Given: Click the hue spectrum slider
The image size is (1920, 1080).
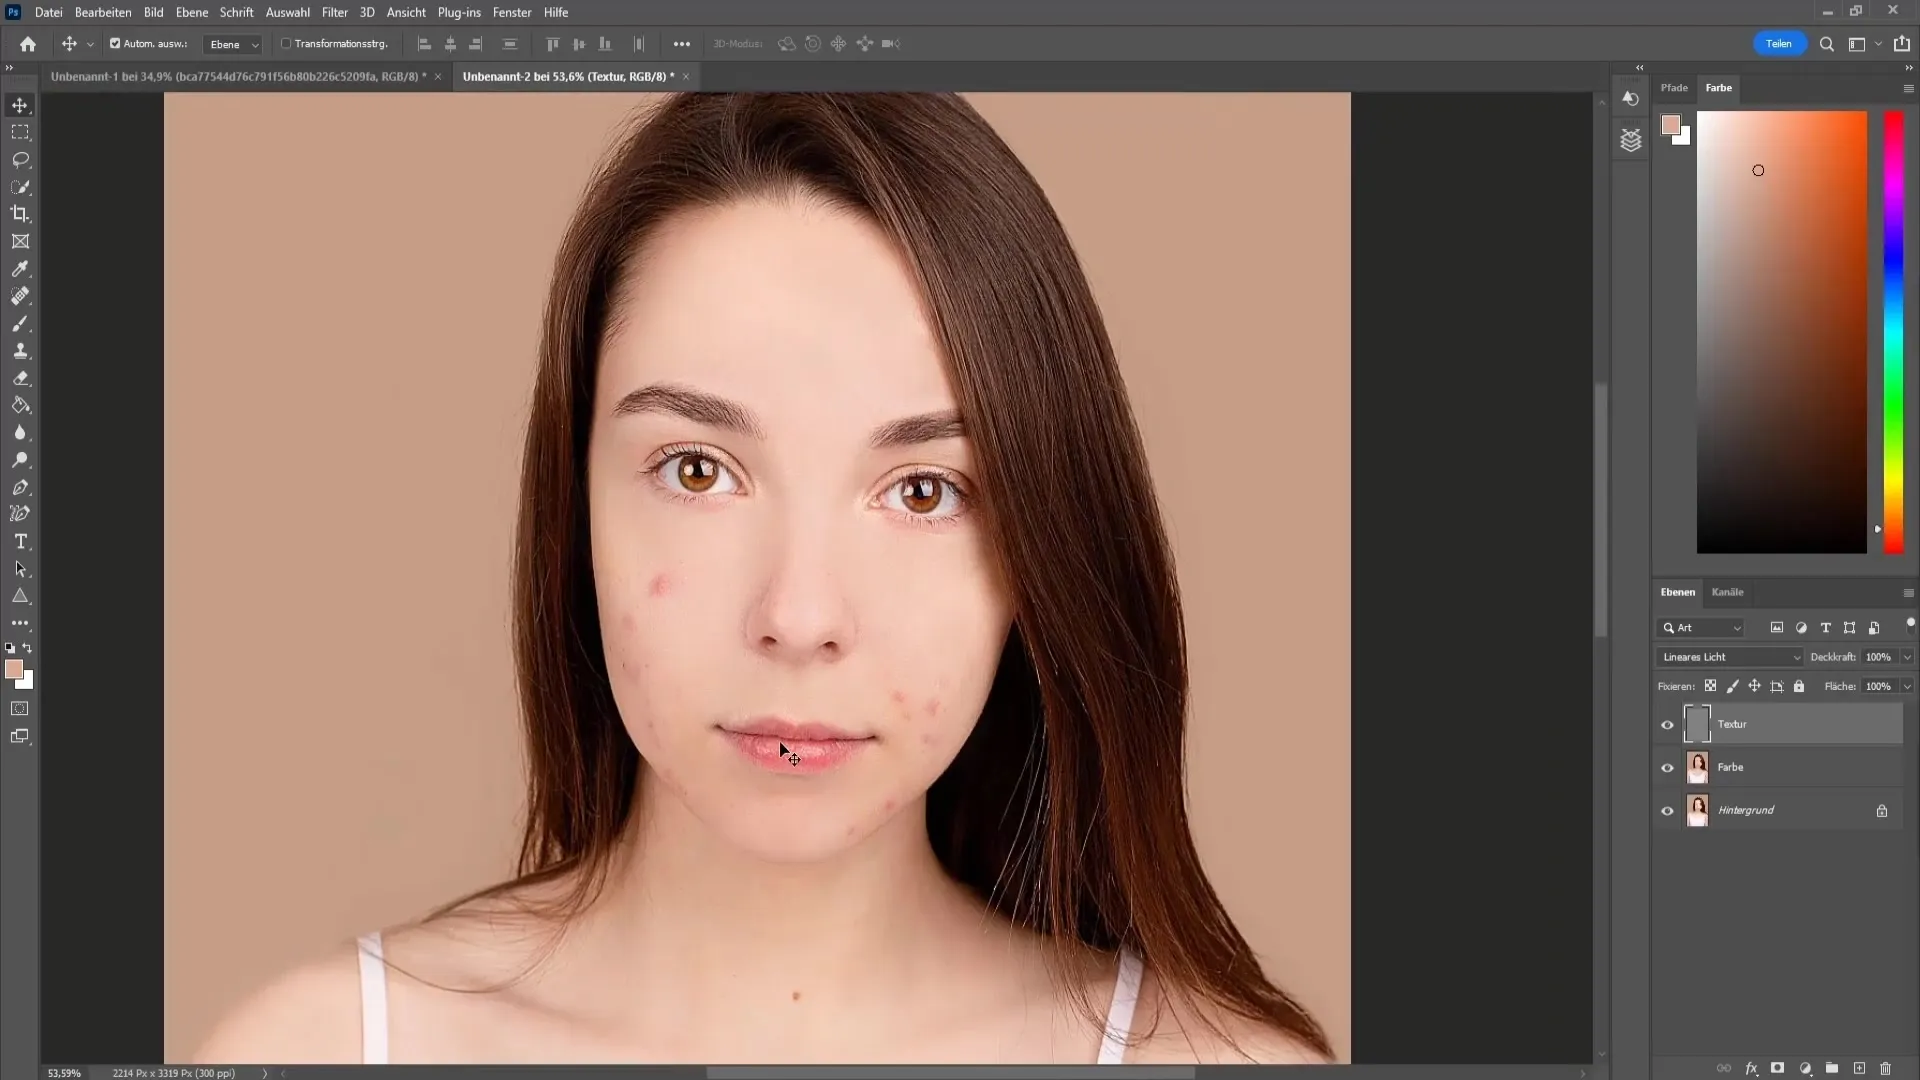Looking at the screenshot, I should coord(1894,331).
